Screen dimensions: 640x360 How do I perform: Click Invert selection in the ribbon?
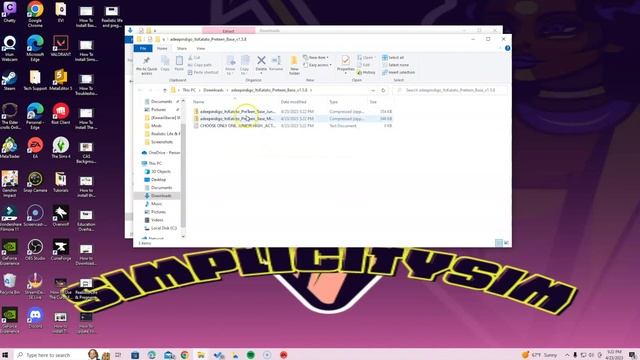pos(398,72)
